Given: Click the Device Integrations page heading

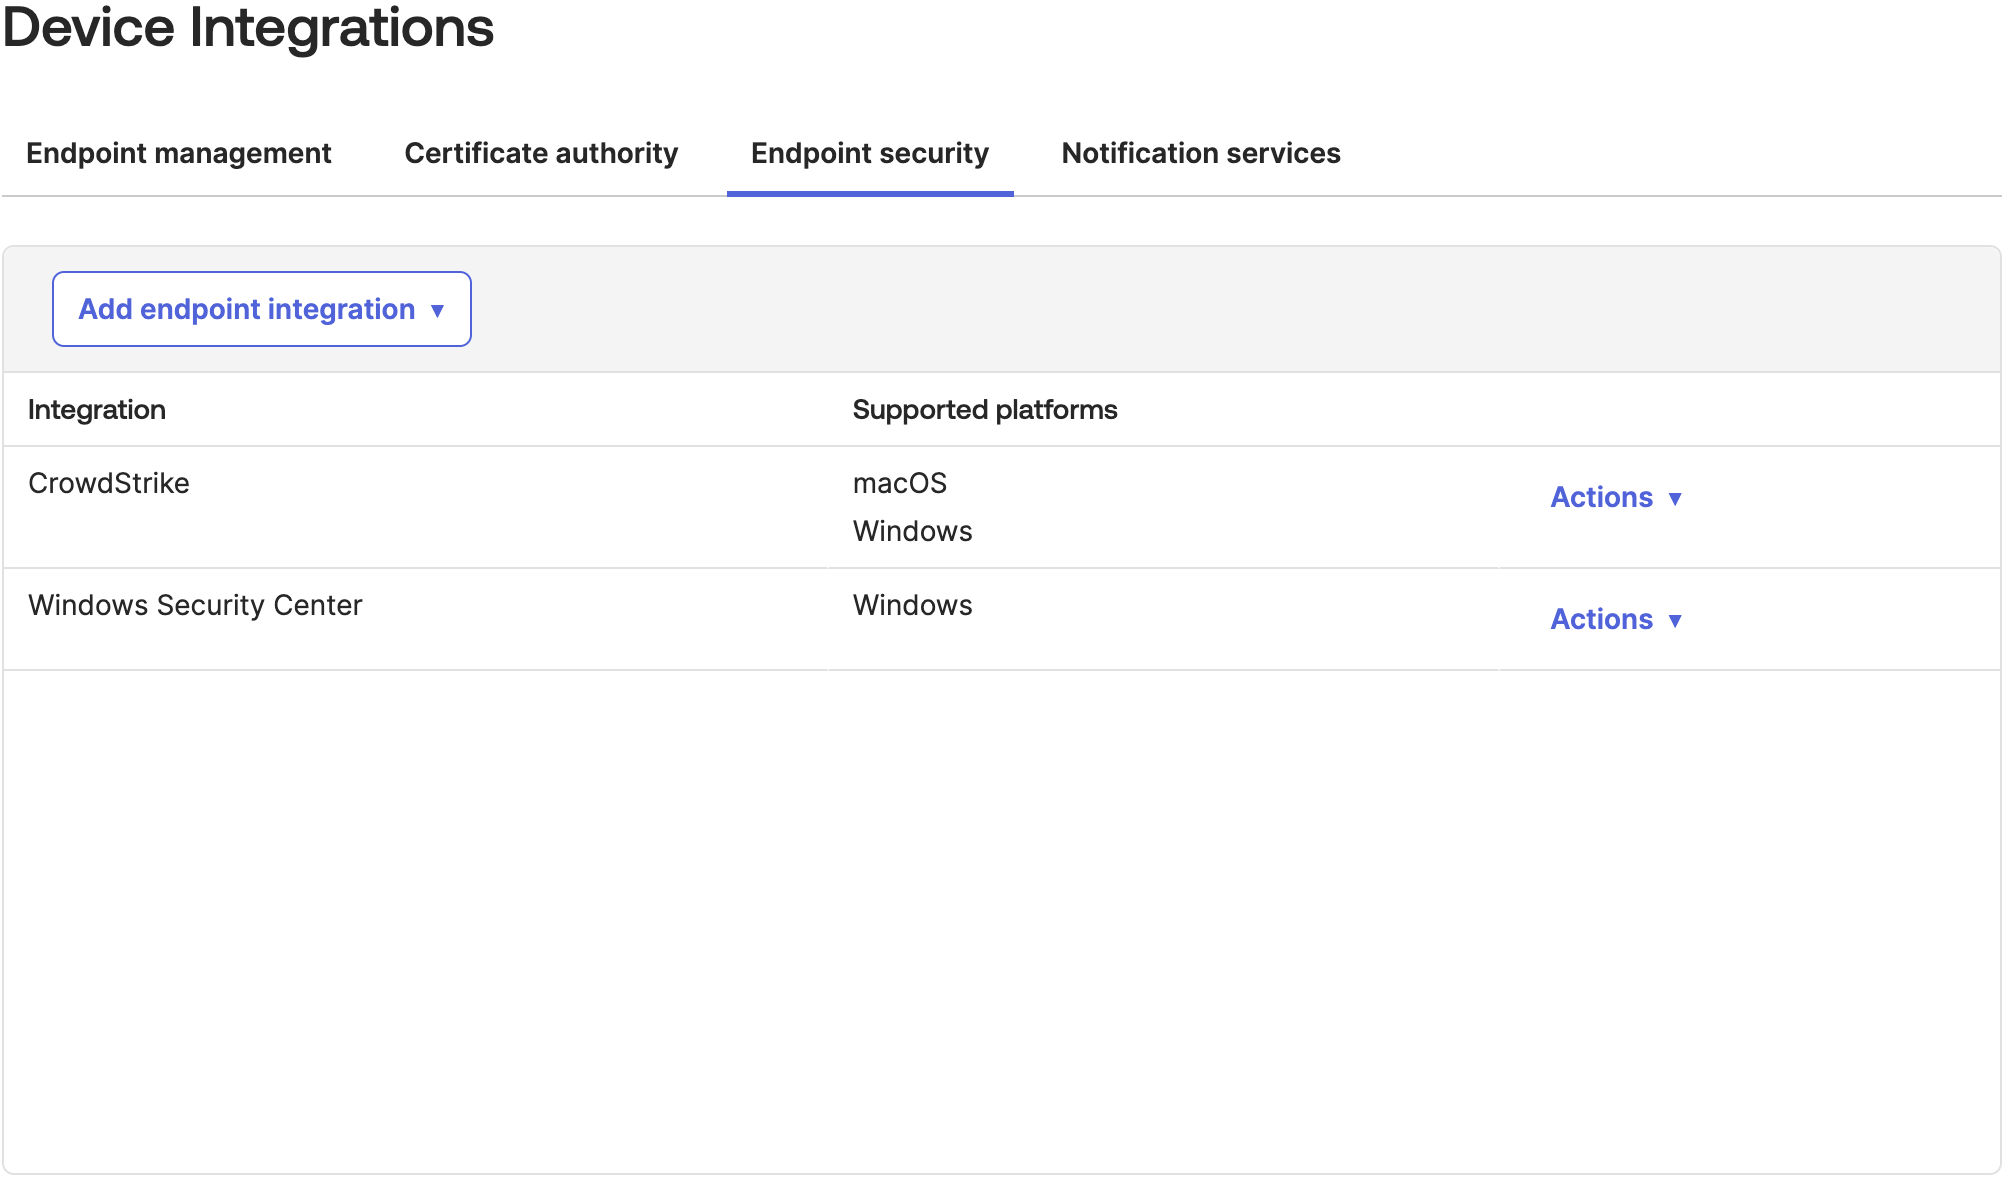Looking at the screenshot, I should (x=248, y=28).
